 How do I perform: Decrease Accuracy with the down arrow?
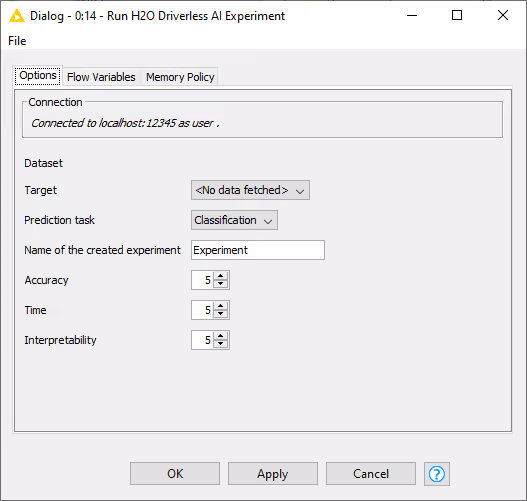[x=220, y=284]
